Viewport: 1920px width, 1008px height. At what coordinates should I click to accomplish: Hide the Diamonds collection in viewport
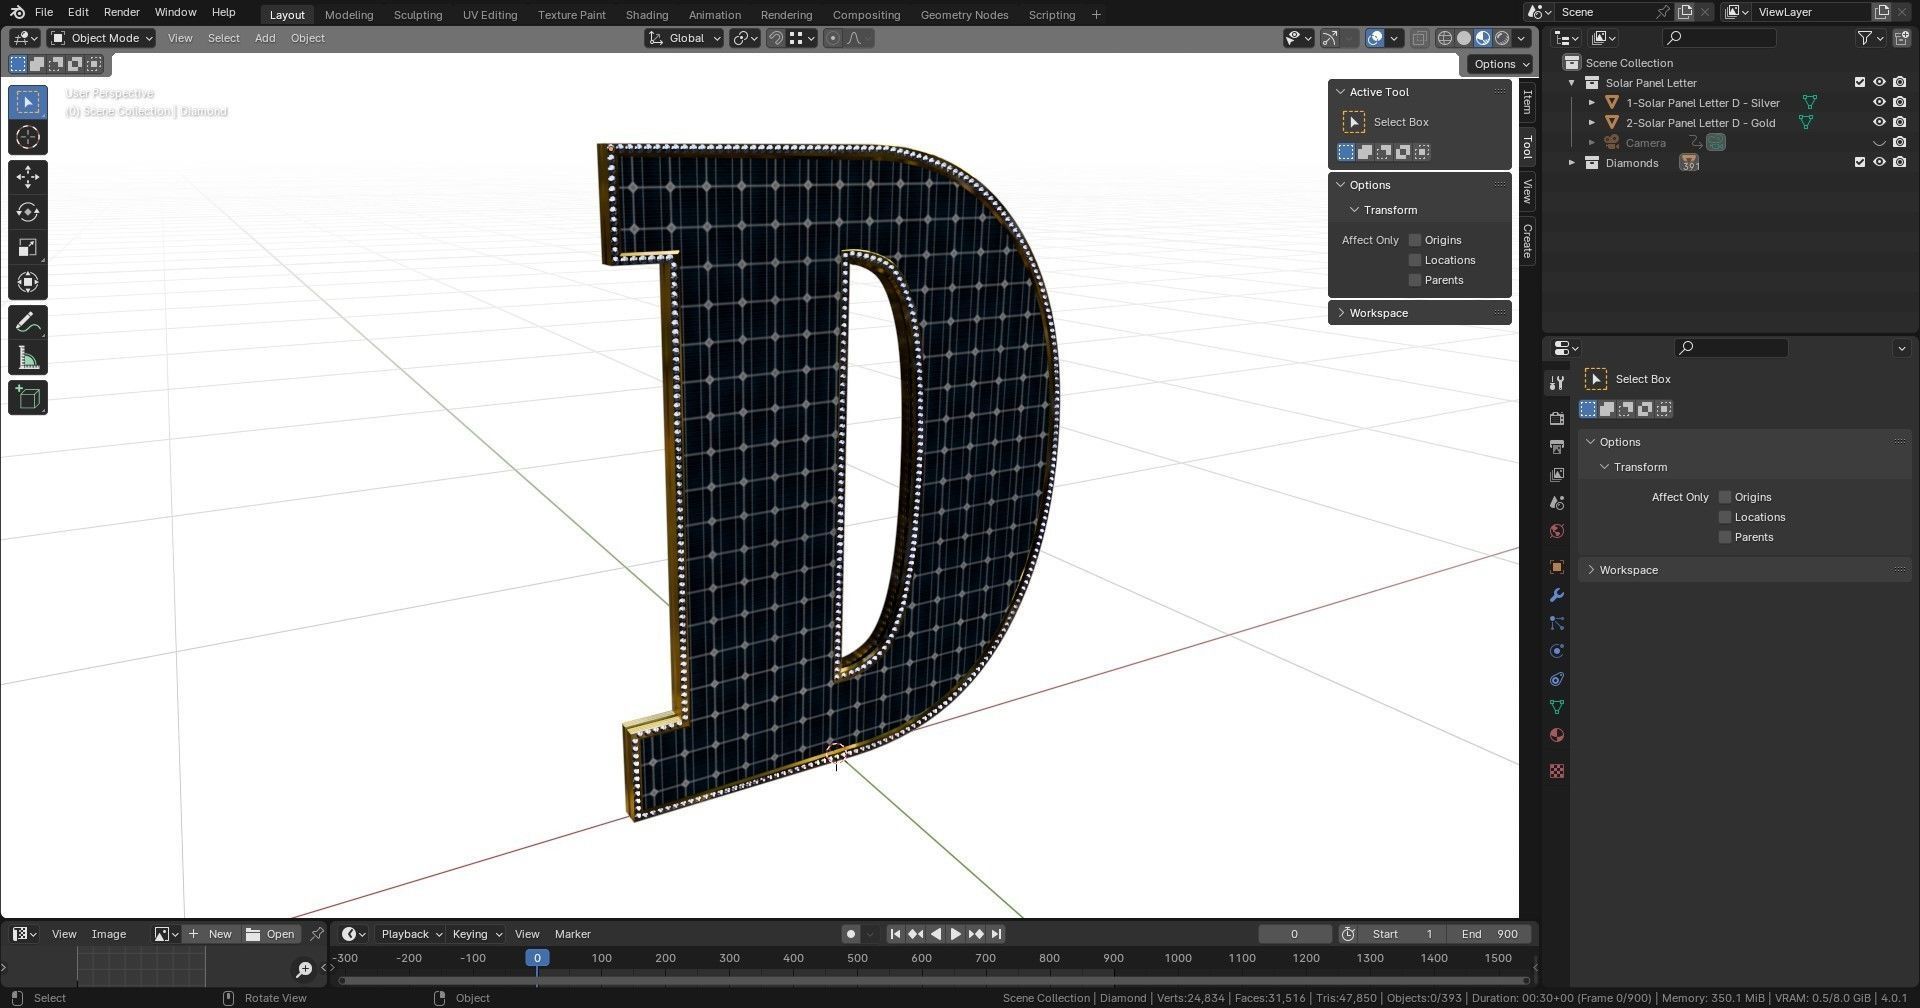point(1879,162)
